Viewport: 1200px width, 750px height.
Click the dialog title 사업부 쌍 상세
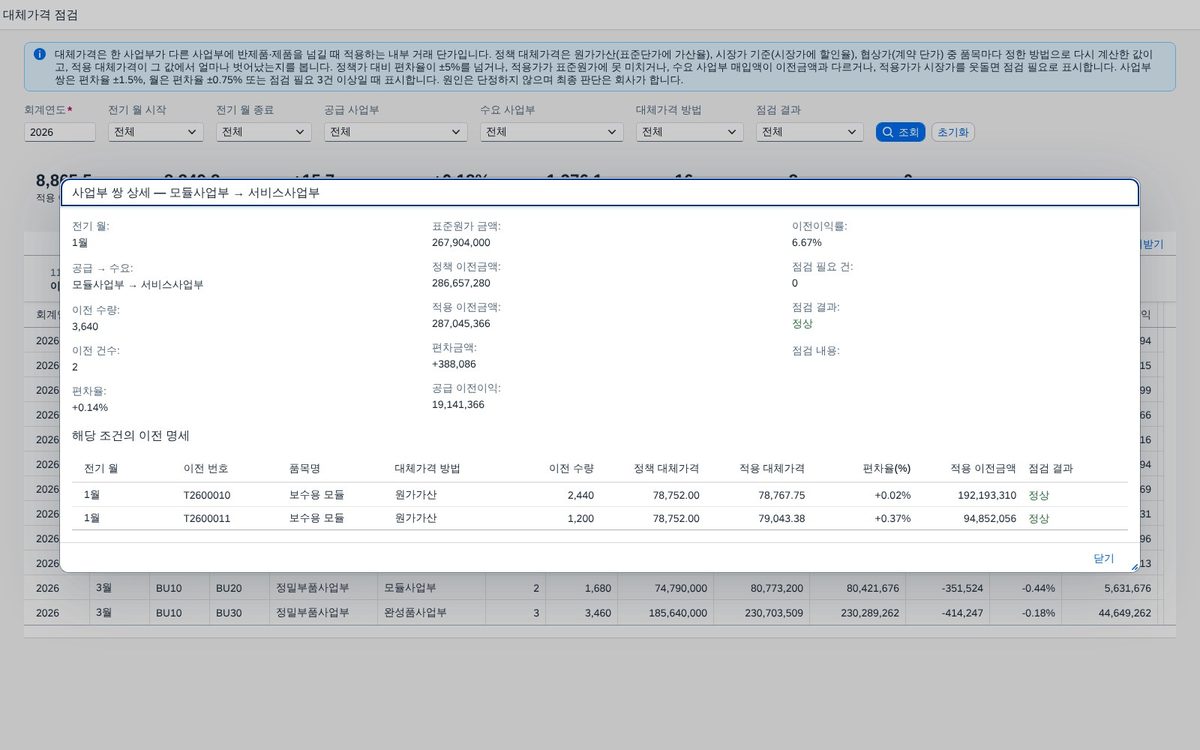tap(196, 193)
